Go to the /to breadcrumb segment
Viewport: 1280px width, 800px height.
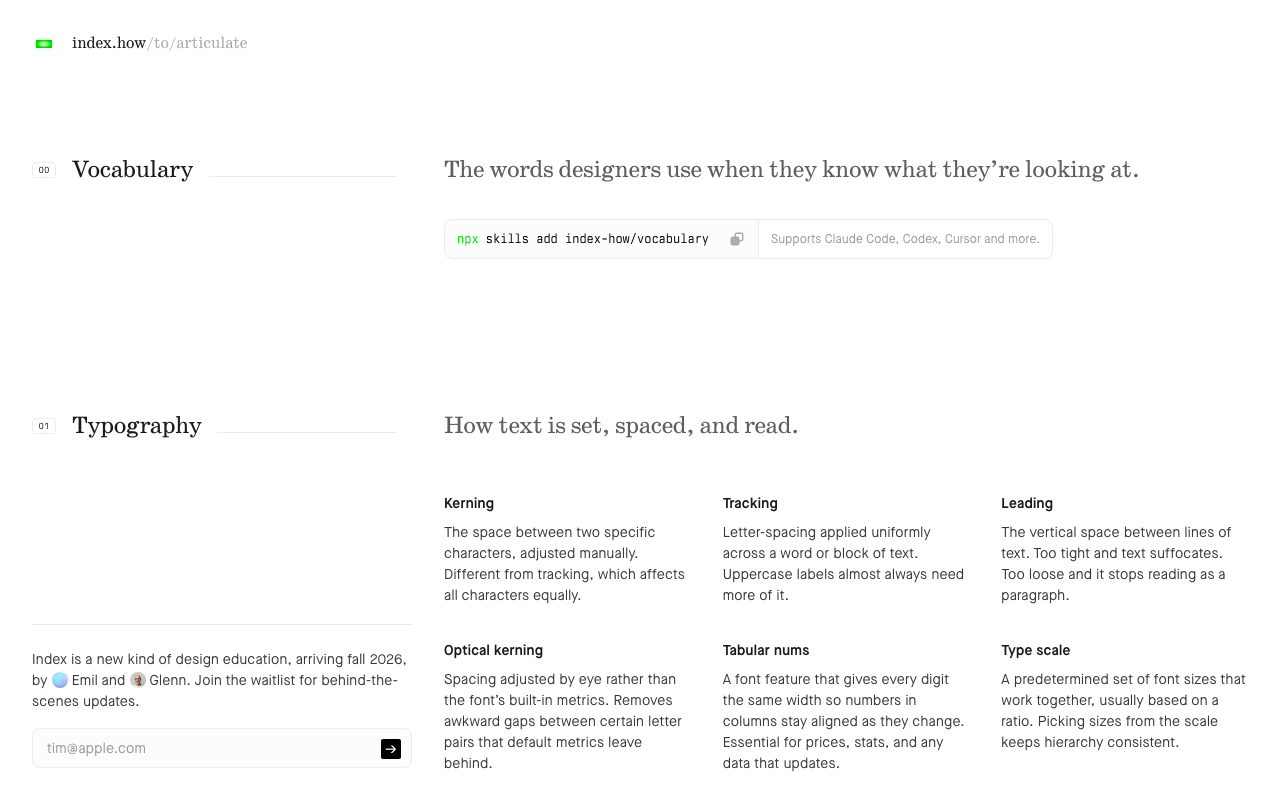point(158,43)
